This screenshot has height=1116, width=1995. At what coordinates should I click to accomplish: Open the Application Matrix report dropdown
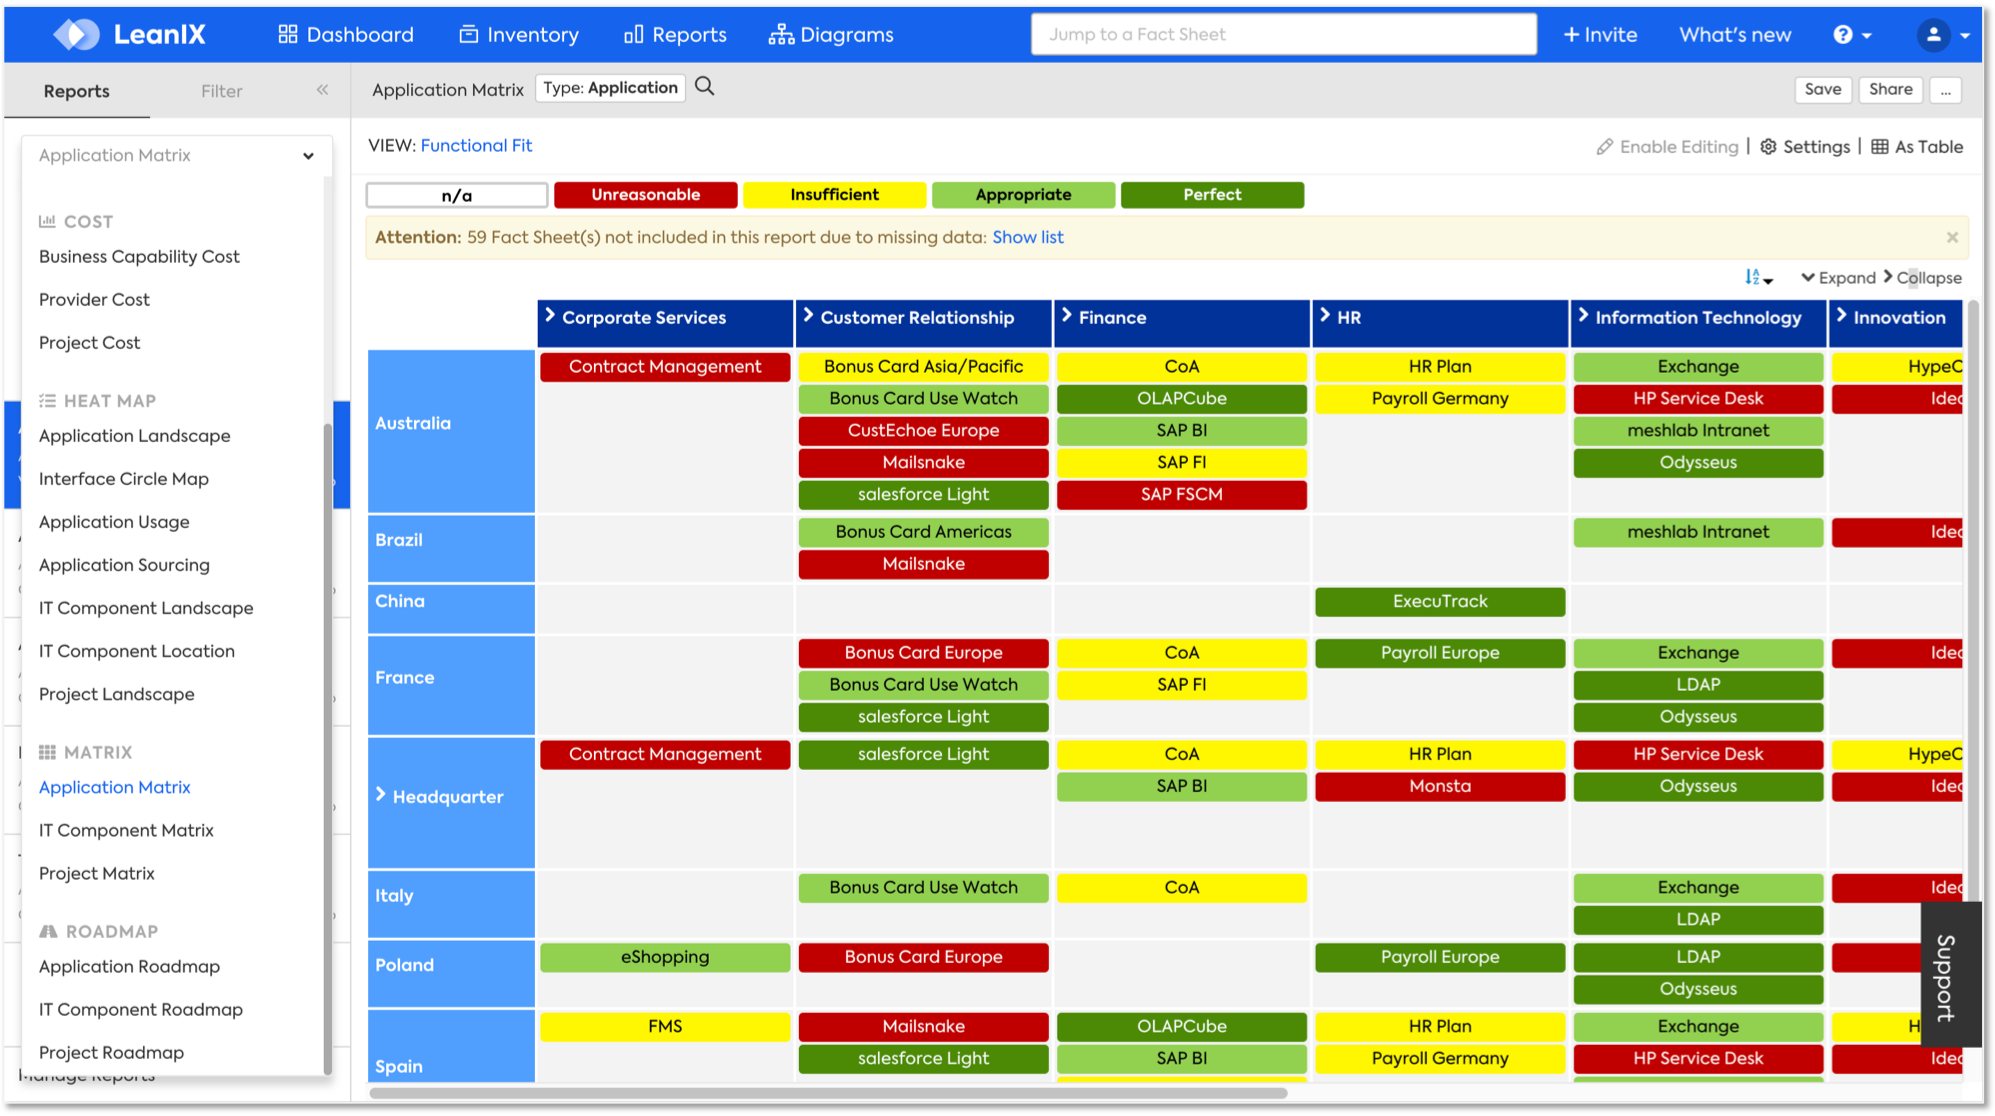point(176,156)
